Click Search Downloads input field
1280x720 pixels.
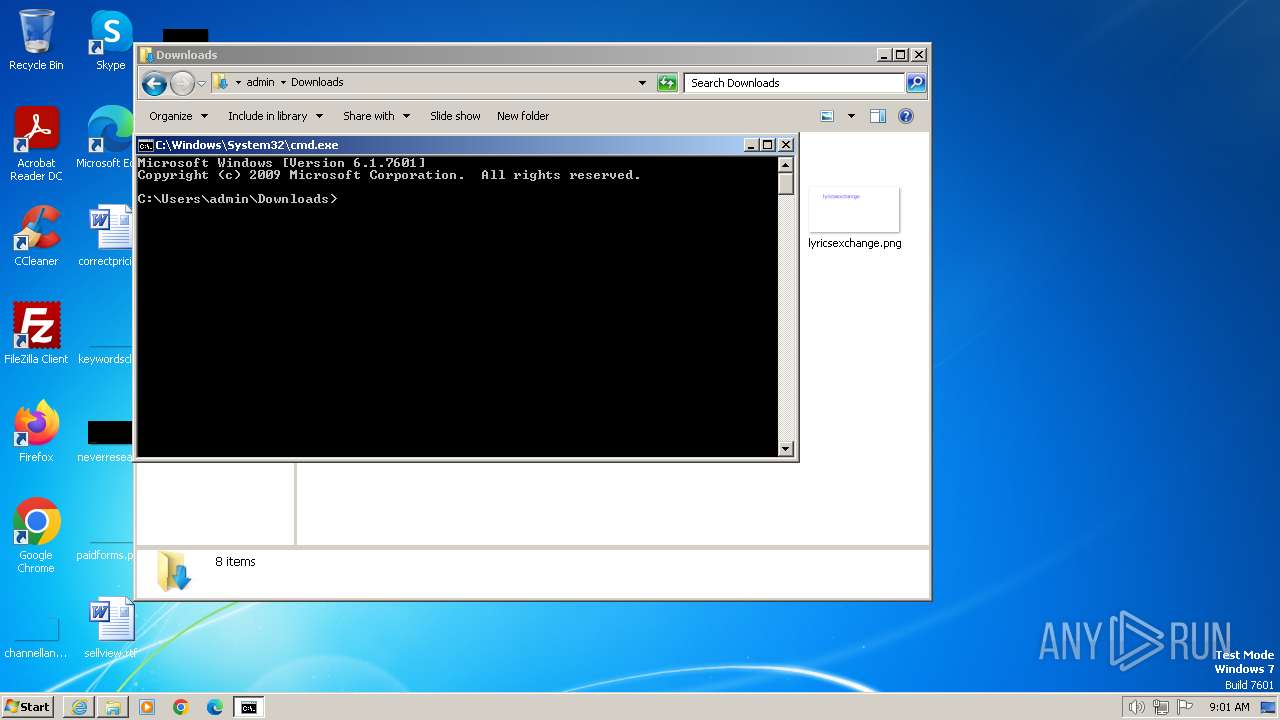click(x=795, y=83)
